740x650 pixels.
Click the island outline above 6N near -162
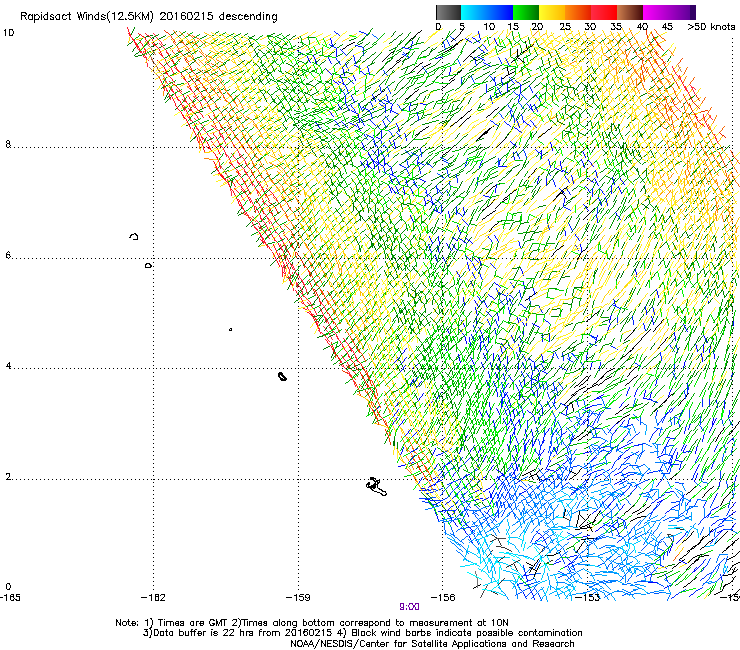pos(134,236)
